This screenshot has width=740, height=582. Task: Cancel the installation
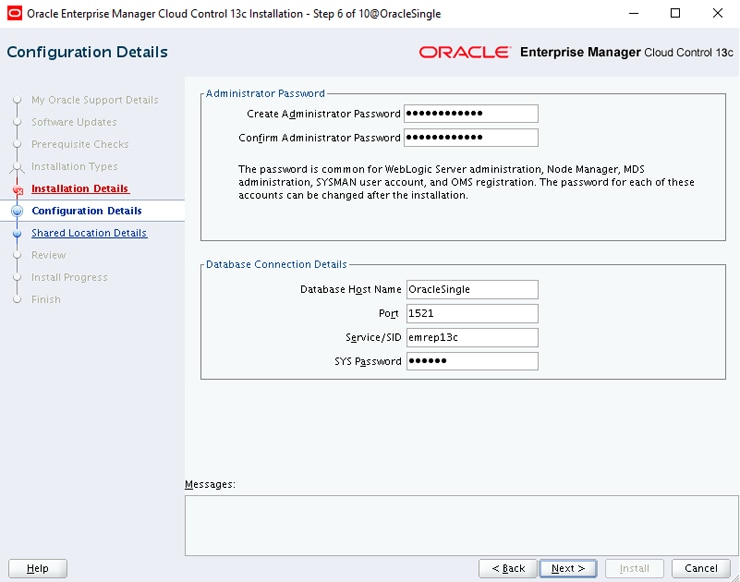click(x=701, y=568)
